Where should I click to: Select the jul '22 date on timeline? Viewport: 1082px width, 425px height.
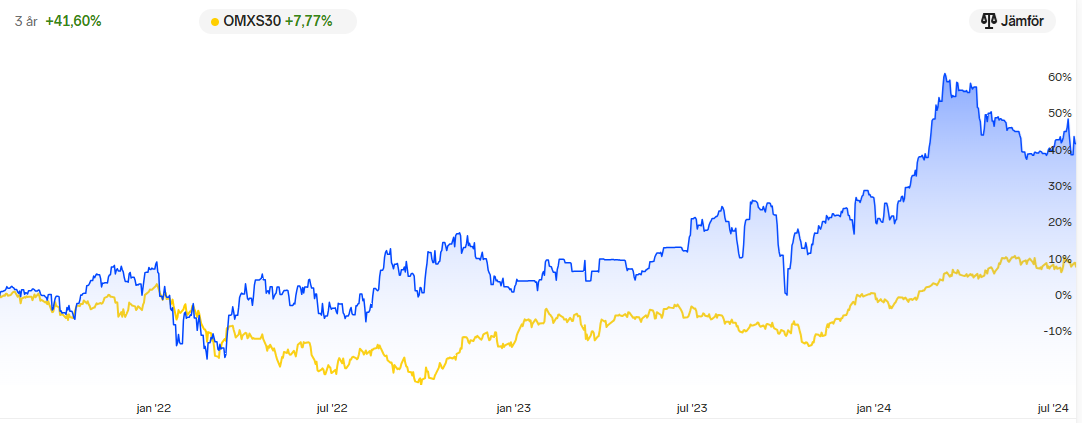click(331, 408)
